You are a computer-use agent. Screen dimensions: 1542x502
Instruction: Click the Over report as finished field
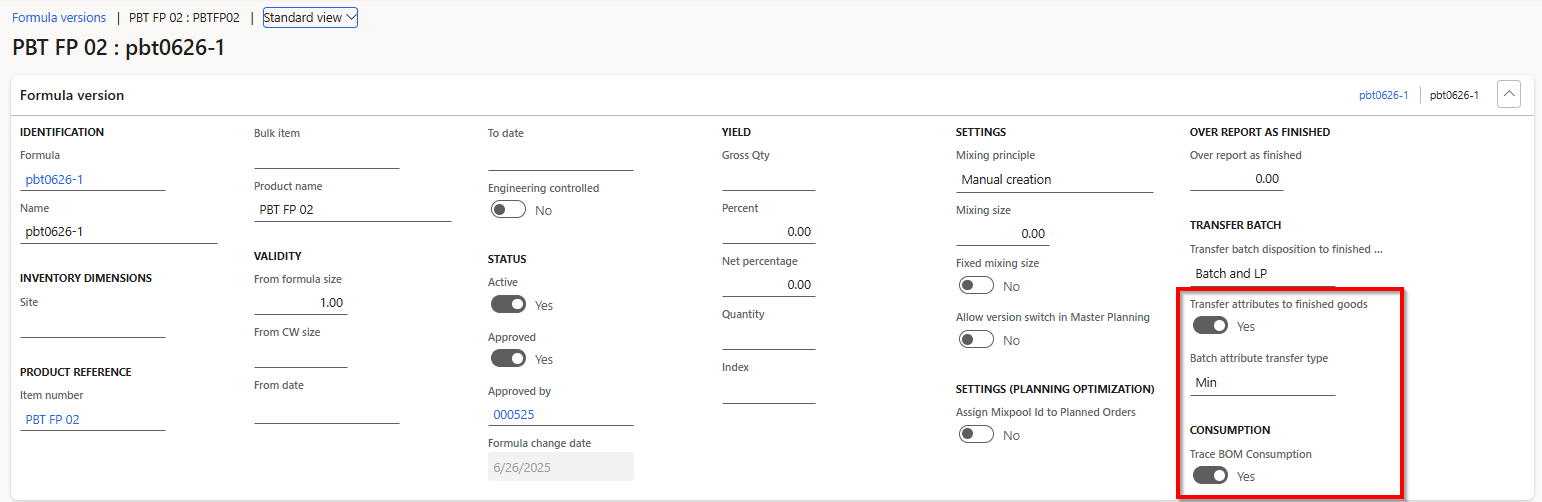pyautogui.click(x=1236, y=179)
